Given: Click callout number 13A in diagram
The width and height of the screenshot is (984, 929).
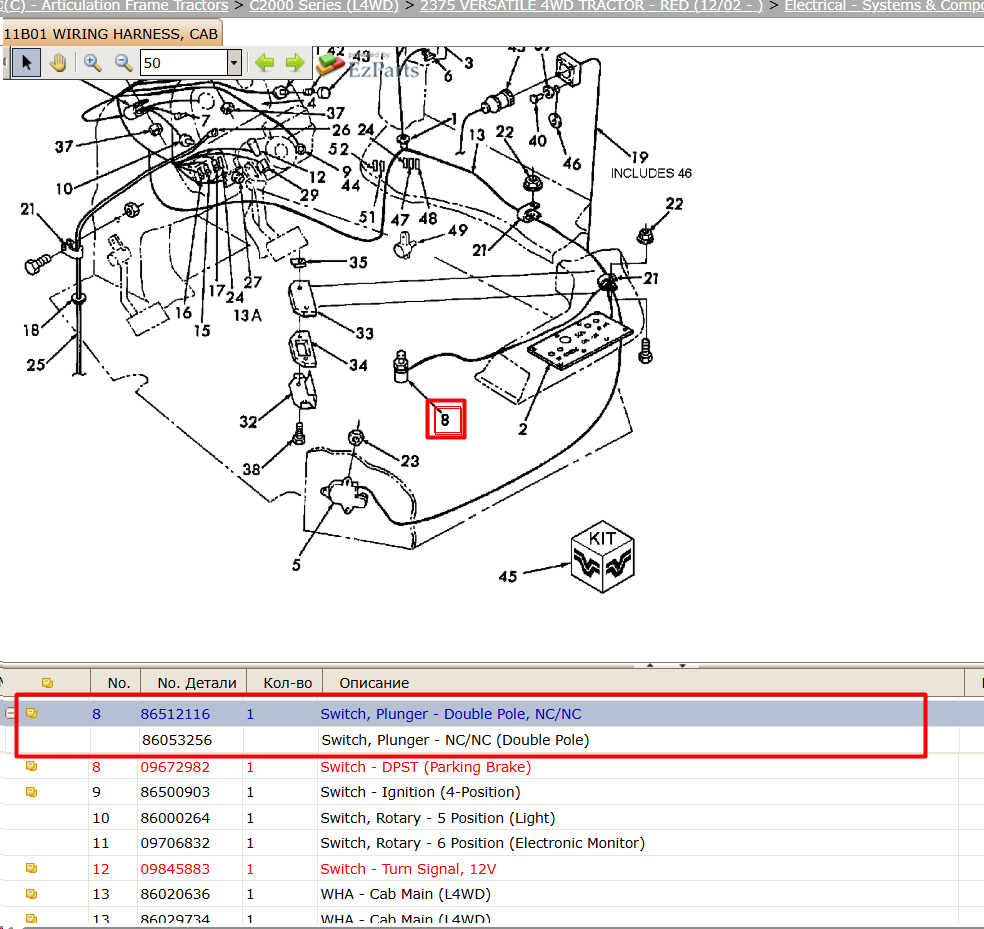Looking at the screenshot, I should (247, 316).
